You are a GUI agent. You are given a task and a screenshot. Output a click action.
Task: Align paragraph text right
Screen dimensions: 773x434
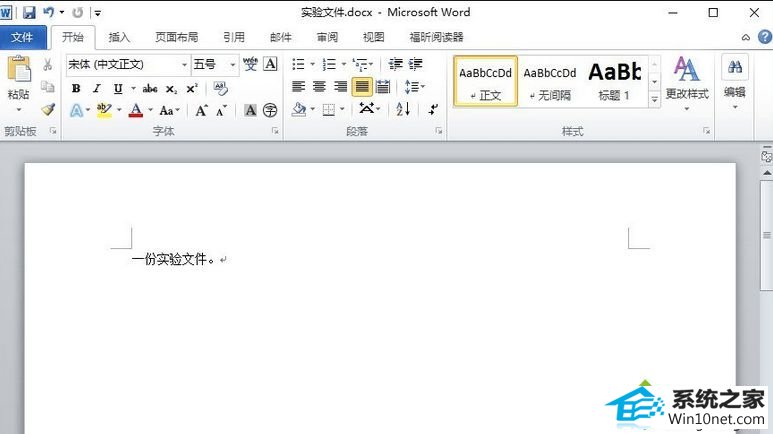(340, 87)
